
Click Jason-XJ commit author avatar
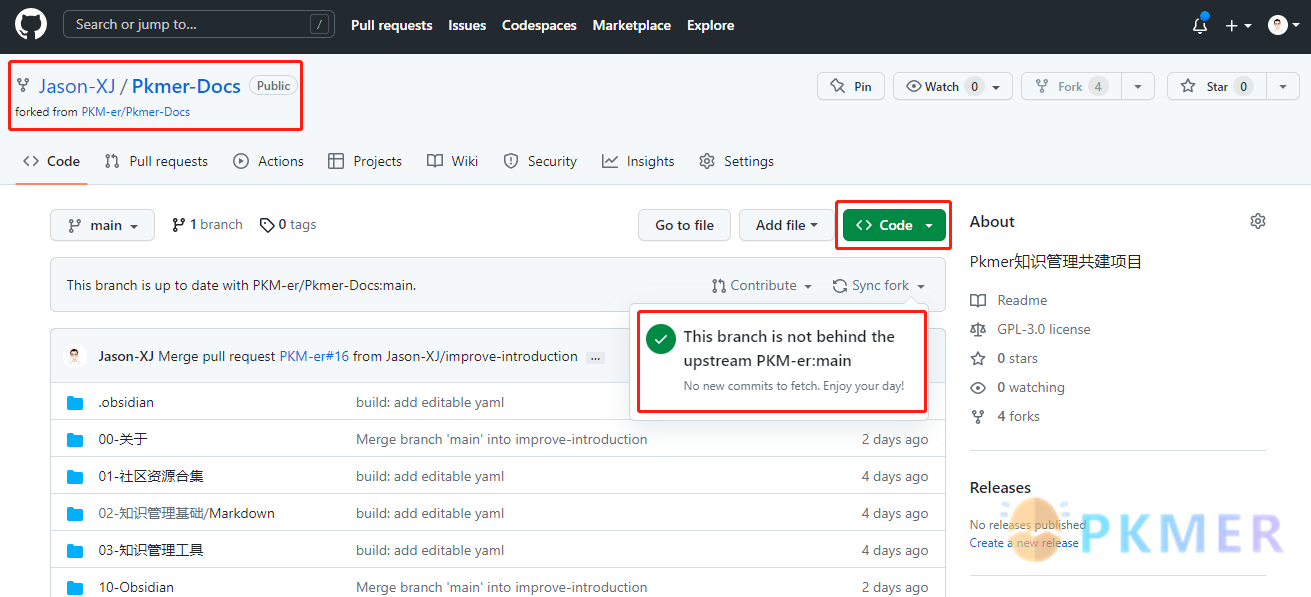pyautogui.click(x=75, y=356)
